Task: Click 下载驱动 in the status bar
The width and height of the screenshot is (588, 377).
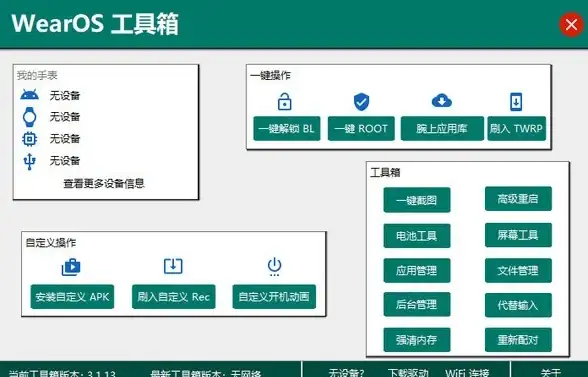Action: point(408,373)
